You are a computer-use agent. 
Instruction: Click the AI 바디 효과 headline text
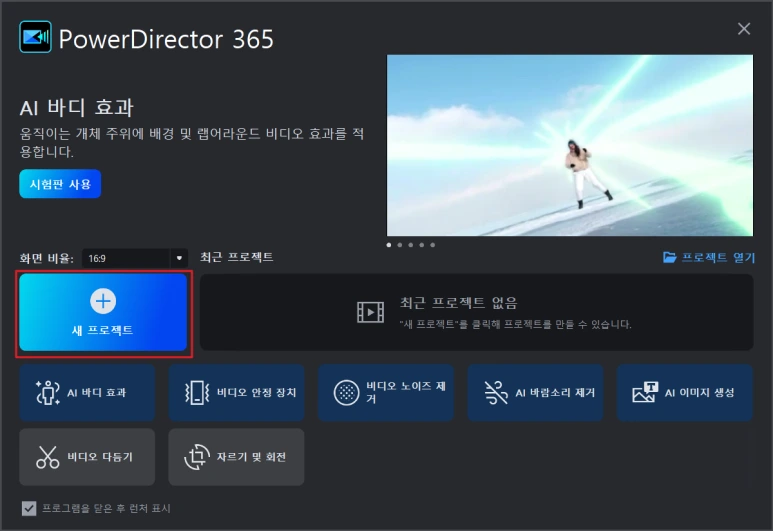[x=76, y=107]
